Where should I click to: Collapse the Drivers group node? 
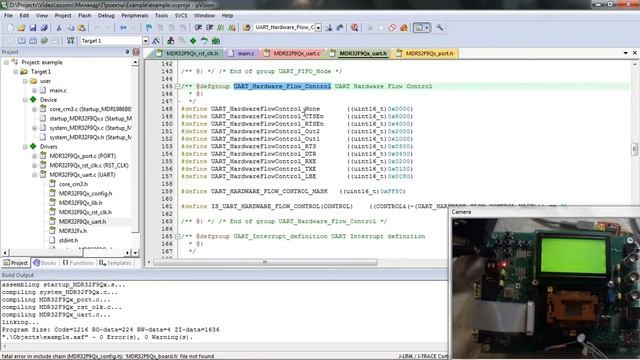point(25,147)
